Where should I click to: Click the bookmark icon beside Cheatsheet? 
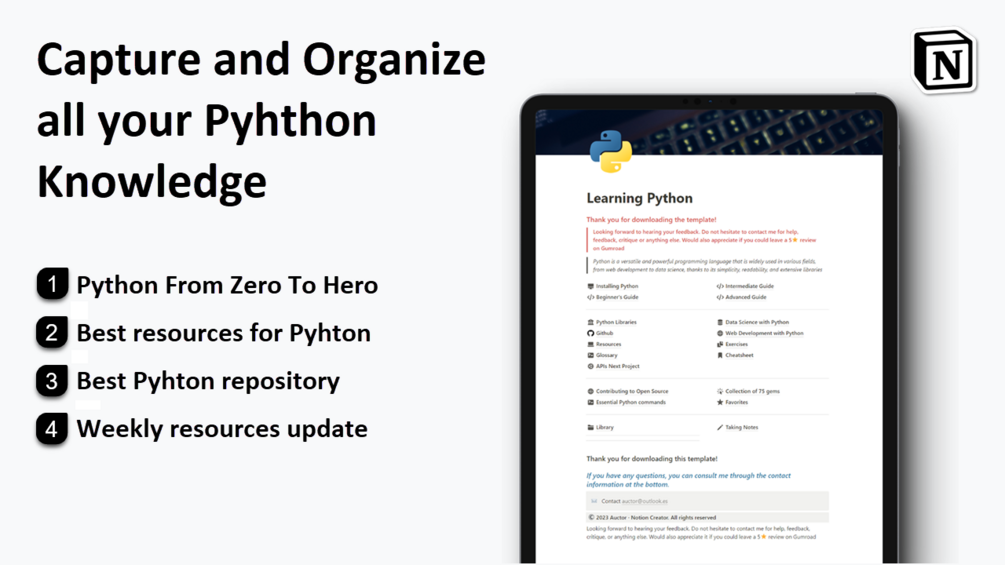click(x=720, y=355)
